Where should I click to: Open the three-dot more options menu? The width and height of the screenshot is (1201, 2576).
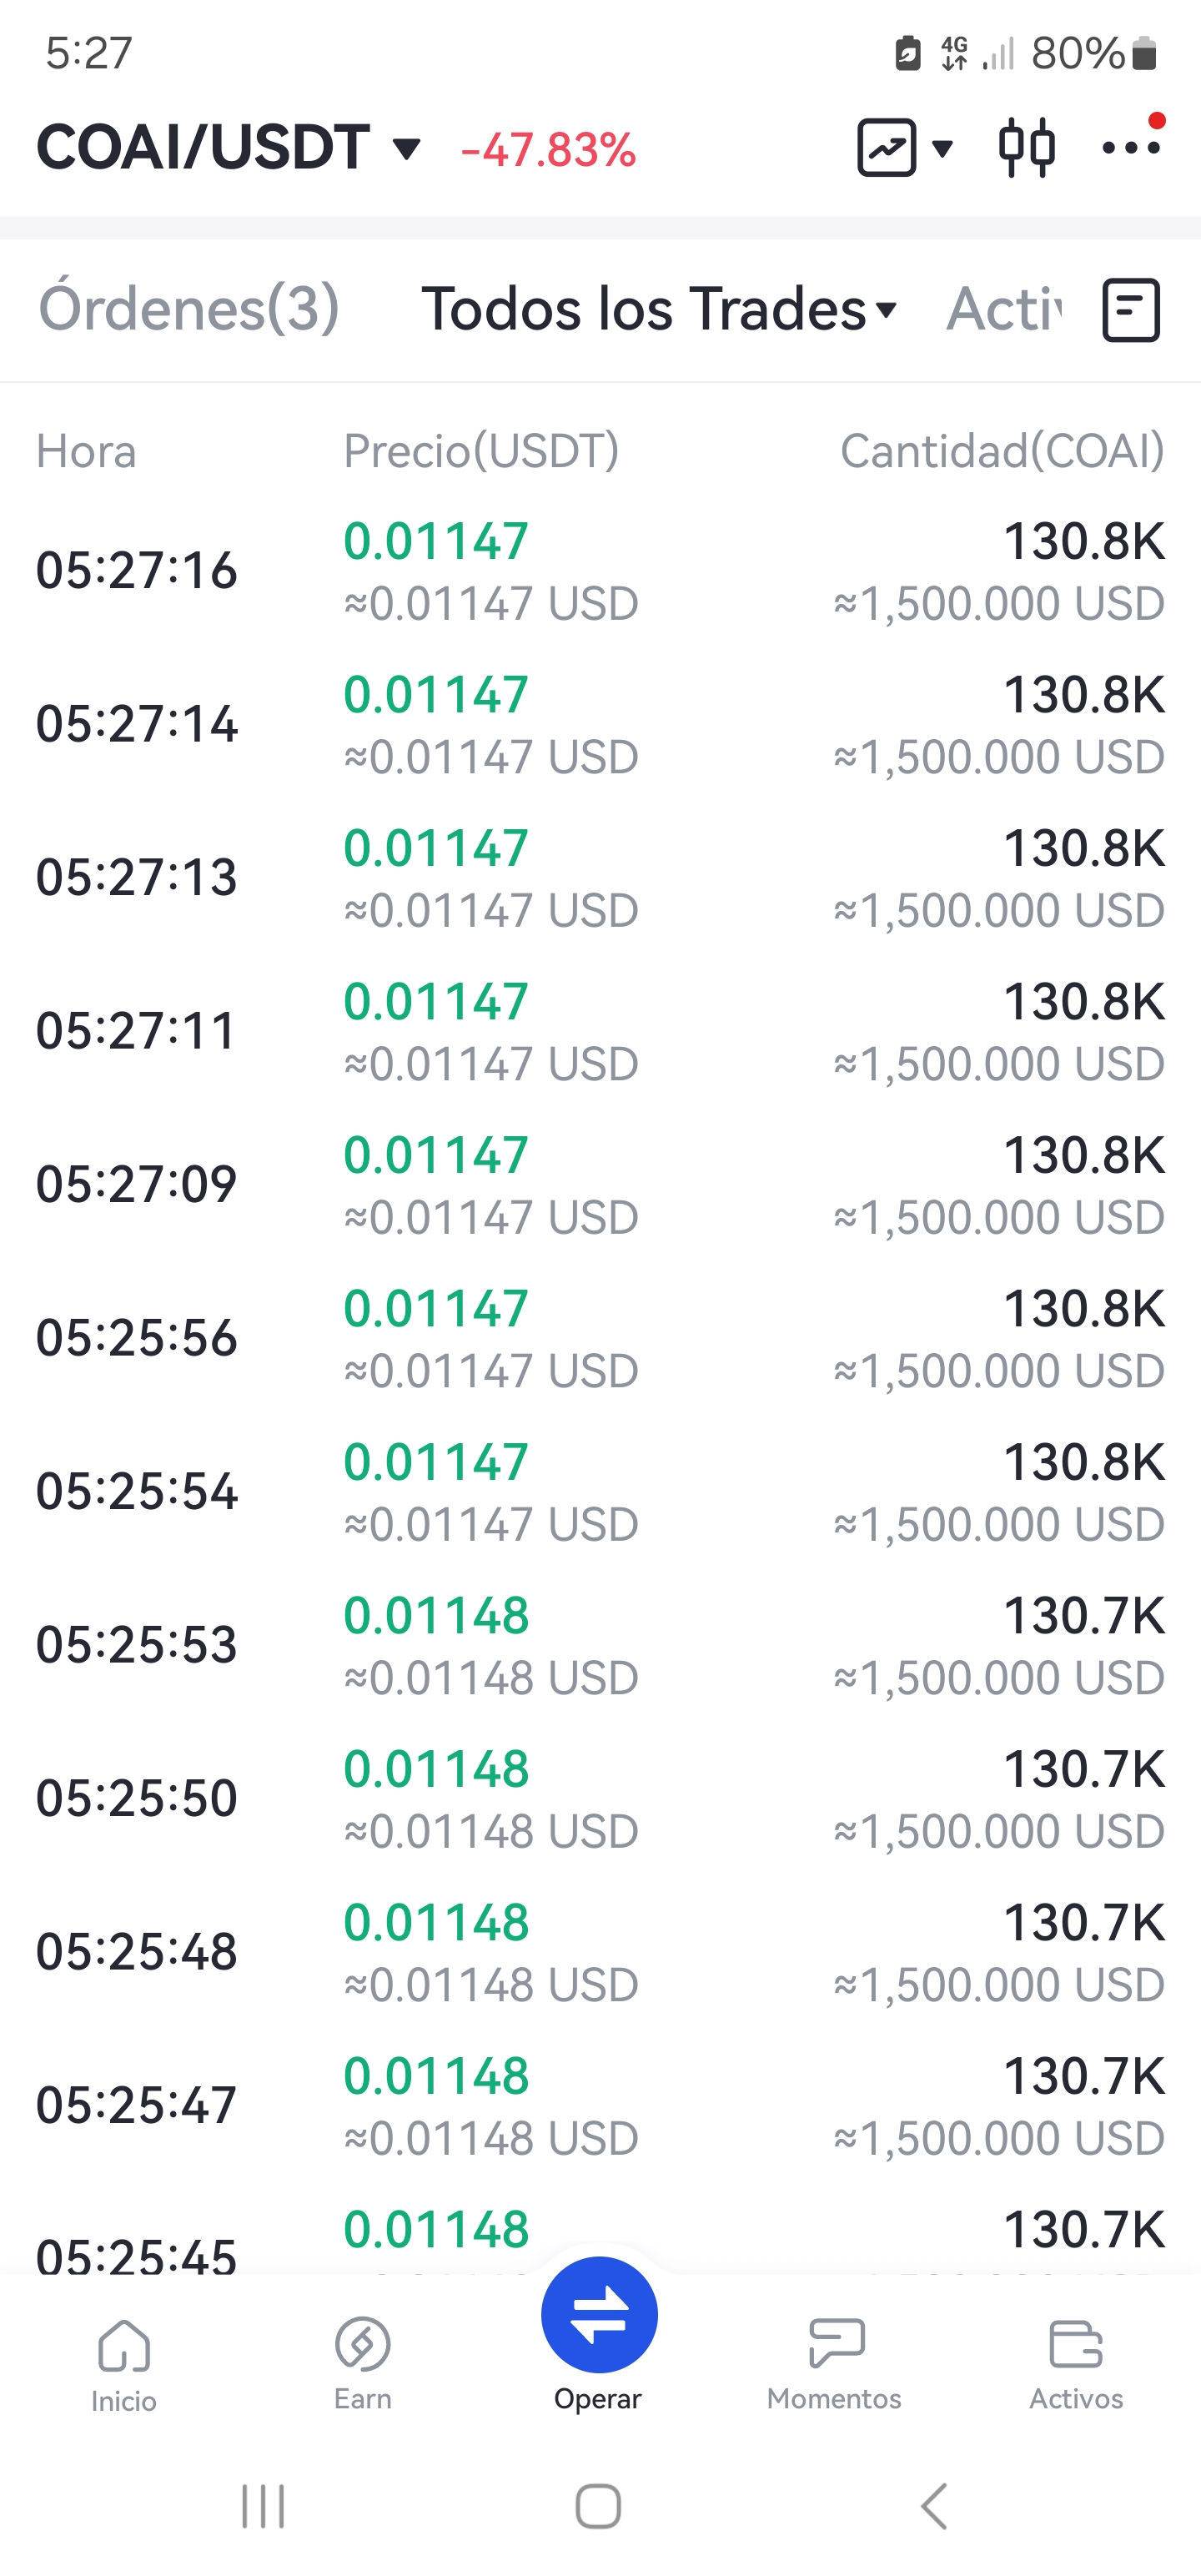pyautogui.click(x=1132, y=146)
